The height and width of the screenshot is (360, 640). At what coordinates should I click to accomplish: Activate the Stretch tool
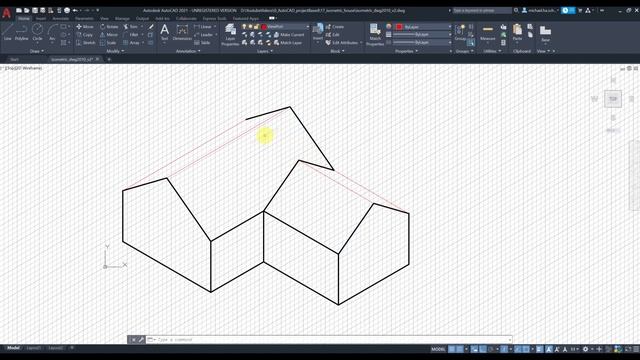85,42
